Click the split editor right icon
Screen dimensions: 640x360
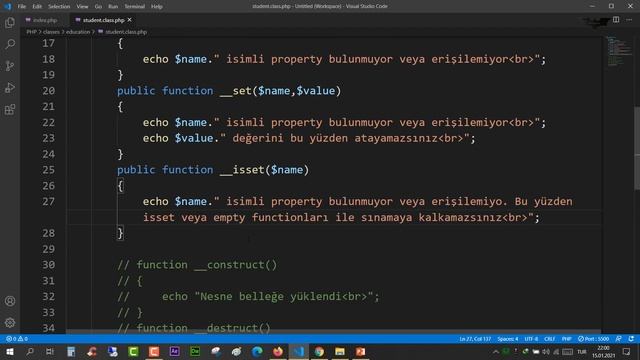(616, 20)
